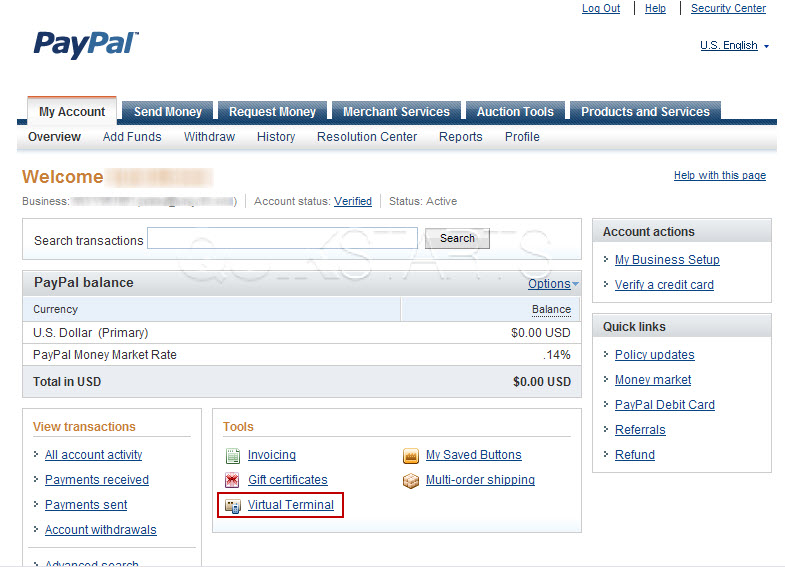The height and width of the screenshot is (567, 785).
Task: Open the Gift certificates link
Action: pyautogui.click(x=288, y=480)
